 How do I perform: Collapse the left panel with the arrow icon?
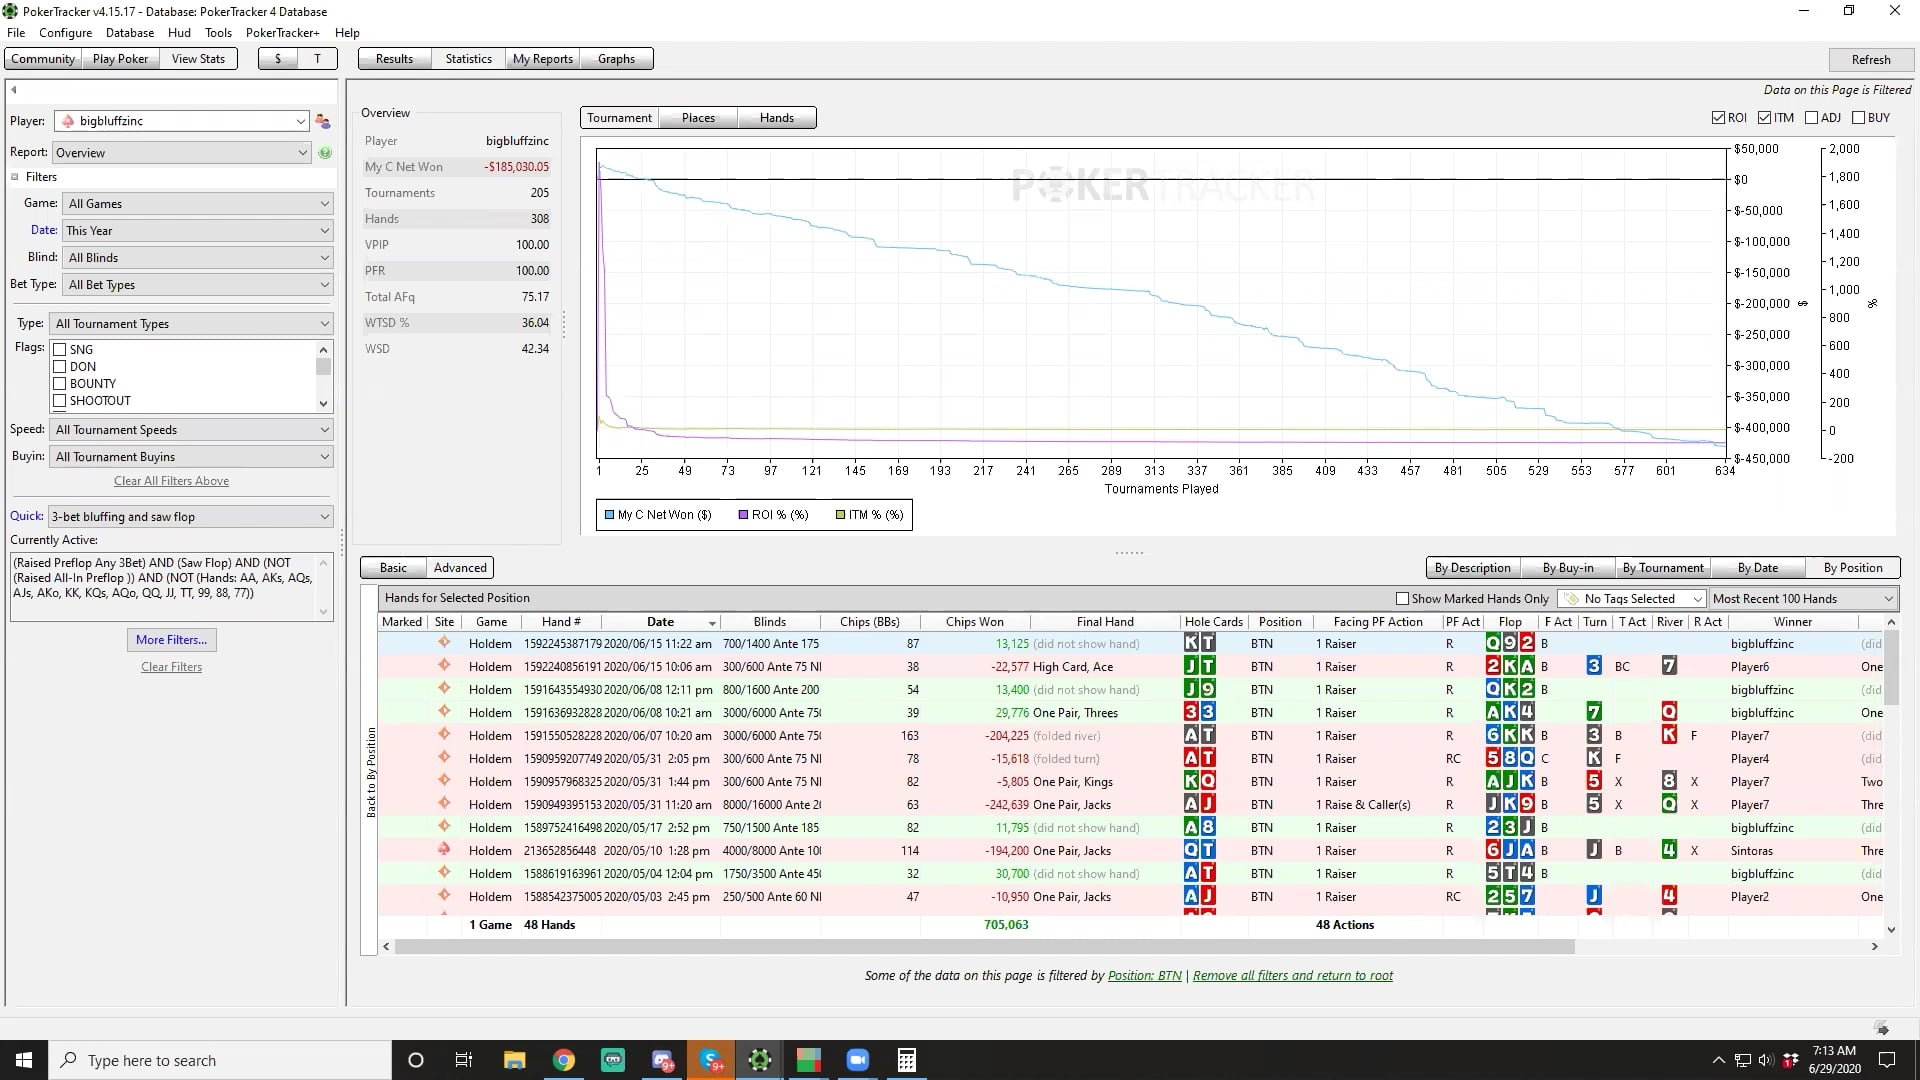14,90
